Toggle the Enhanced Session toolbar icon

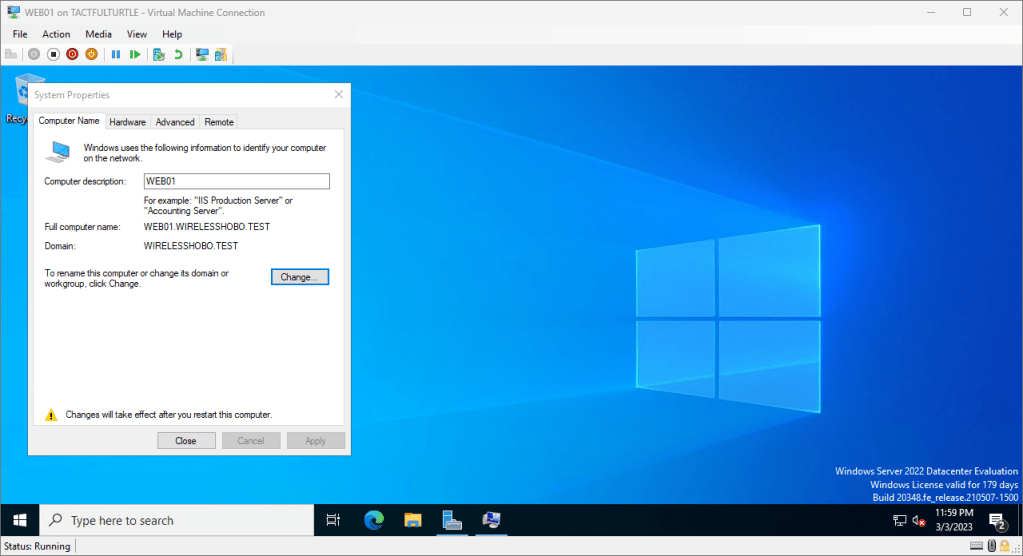coord(202,54)
